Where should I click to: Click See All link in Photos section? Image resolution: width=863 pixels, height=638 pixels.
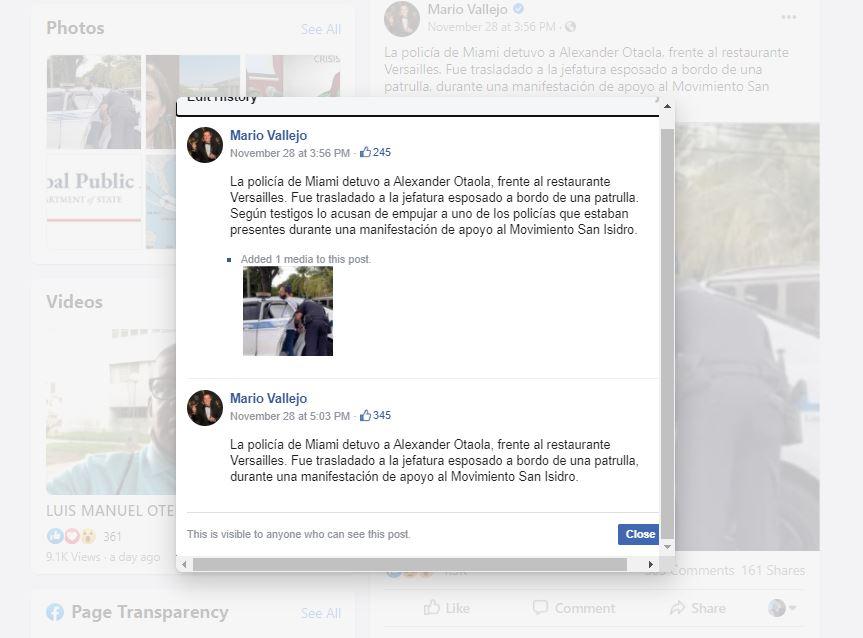click(321, 29)
